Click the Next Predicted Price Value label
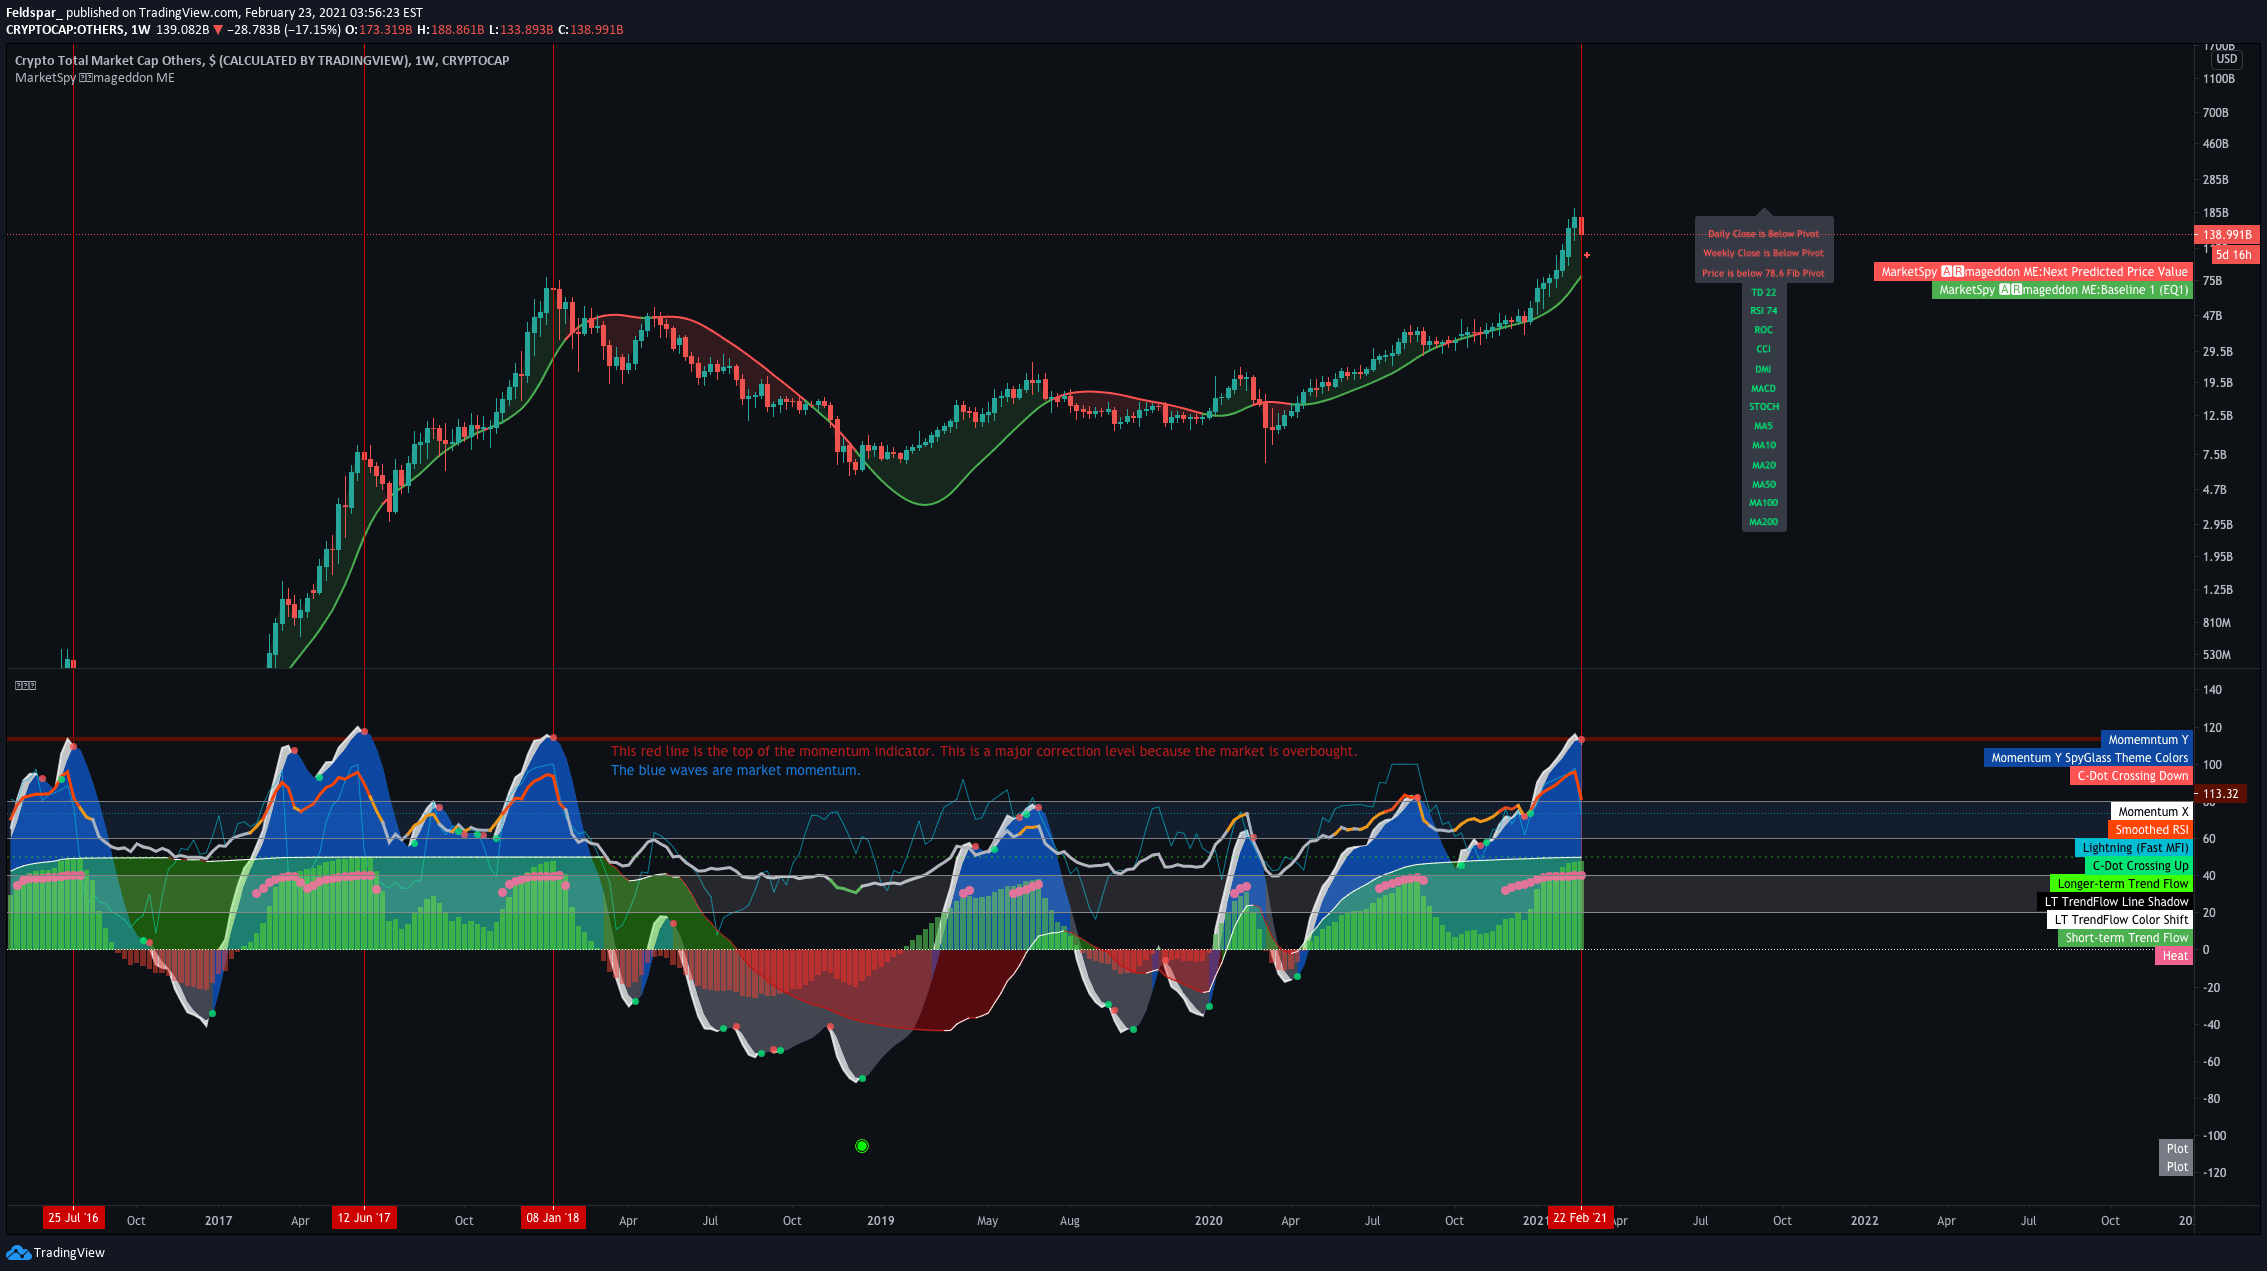 click(2033, 272)
